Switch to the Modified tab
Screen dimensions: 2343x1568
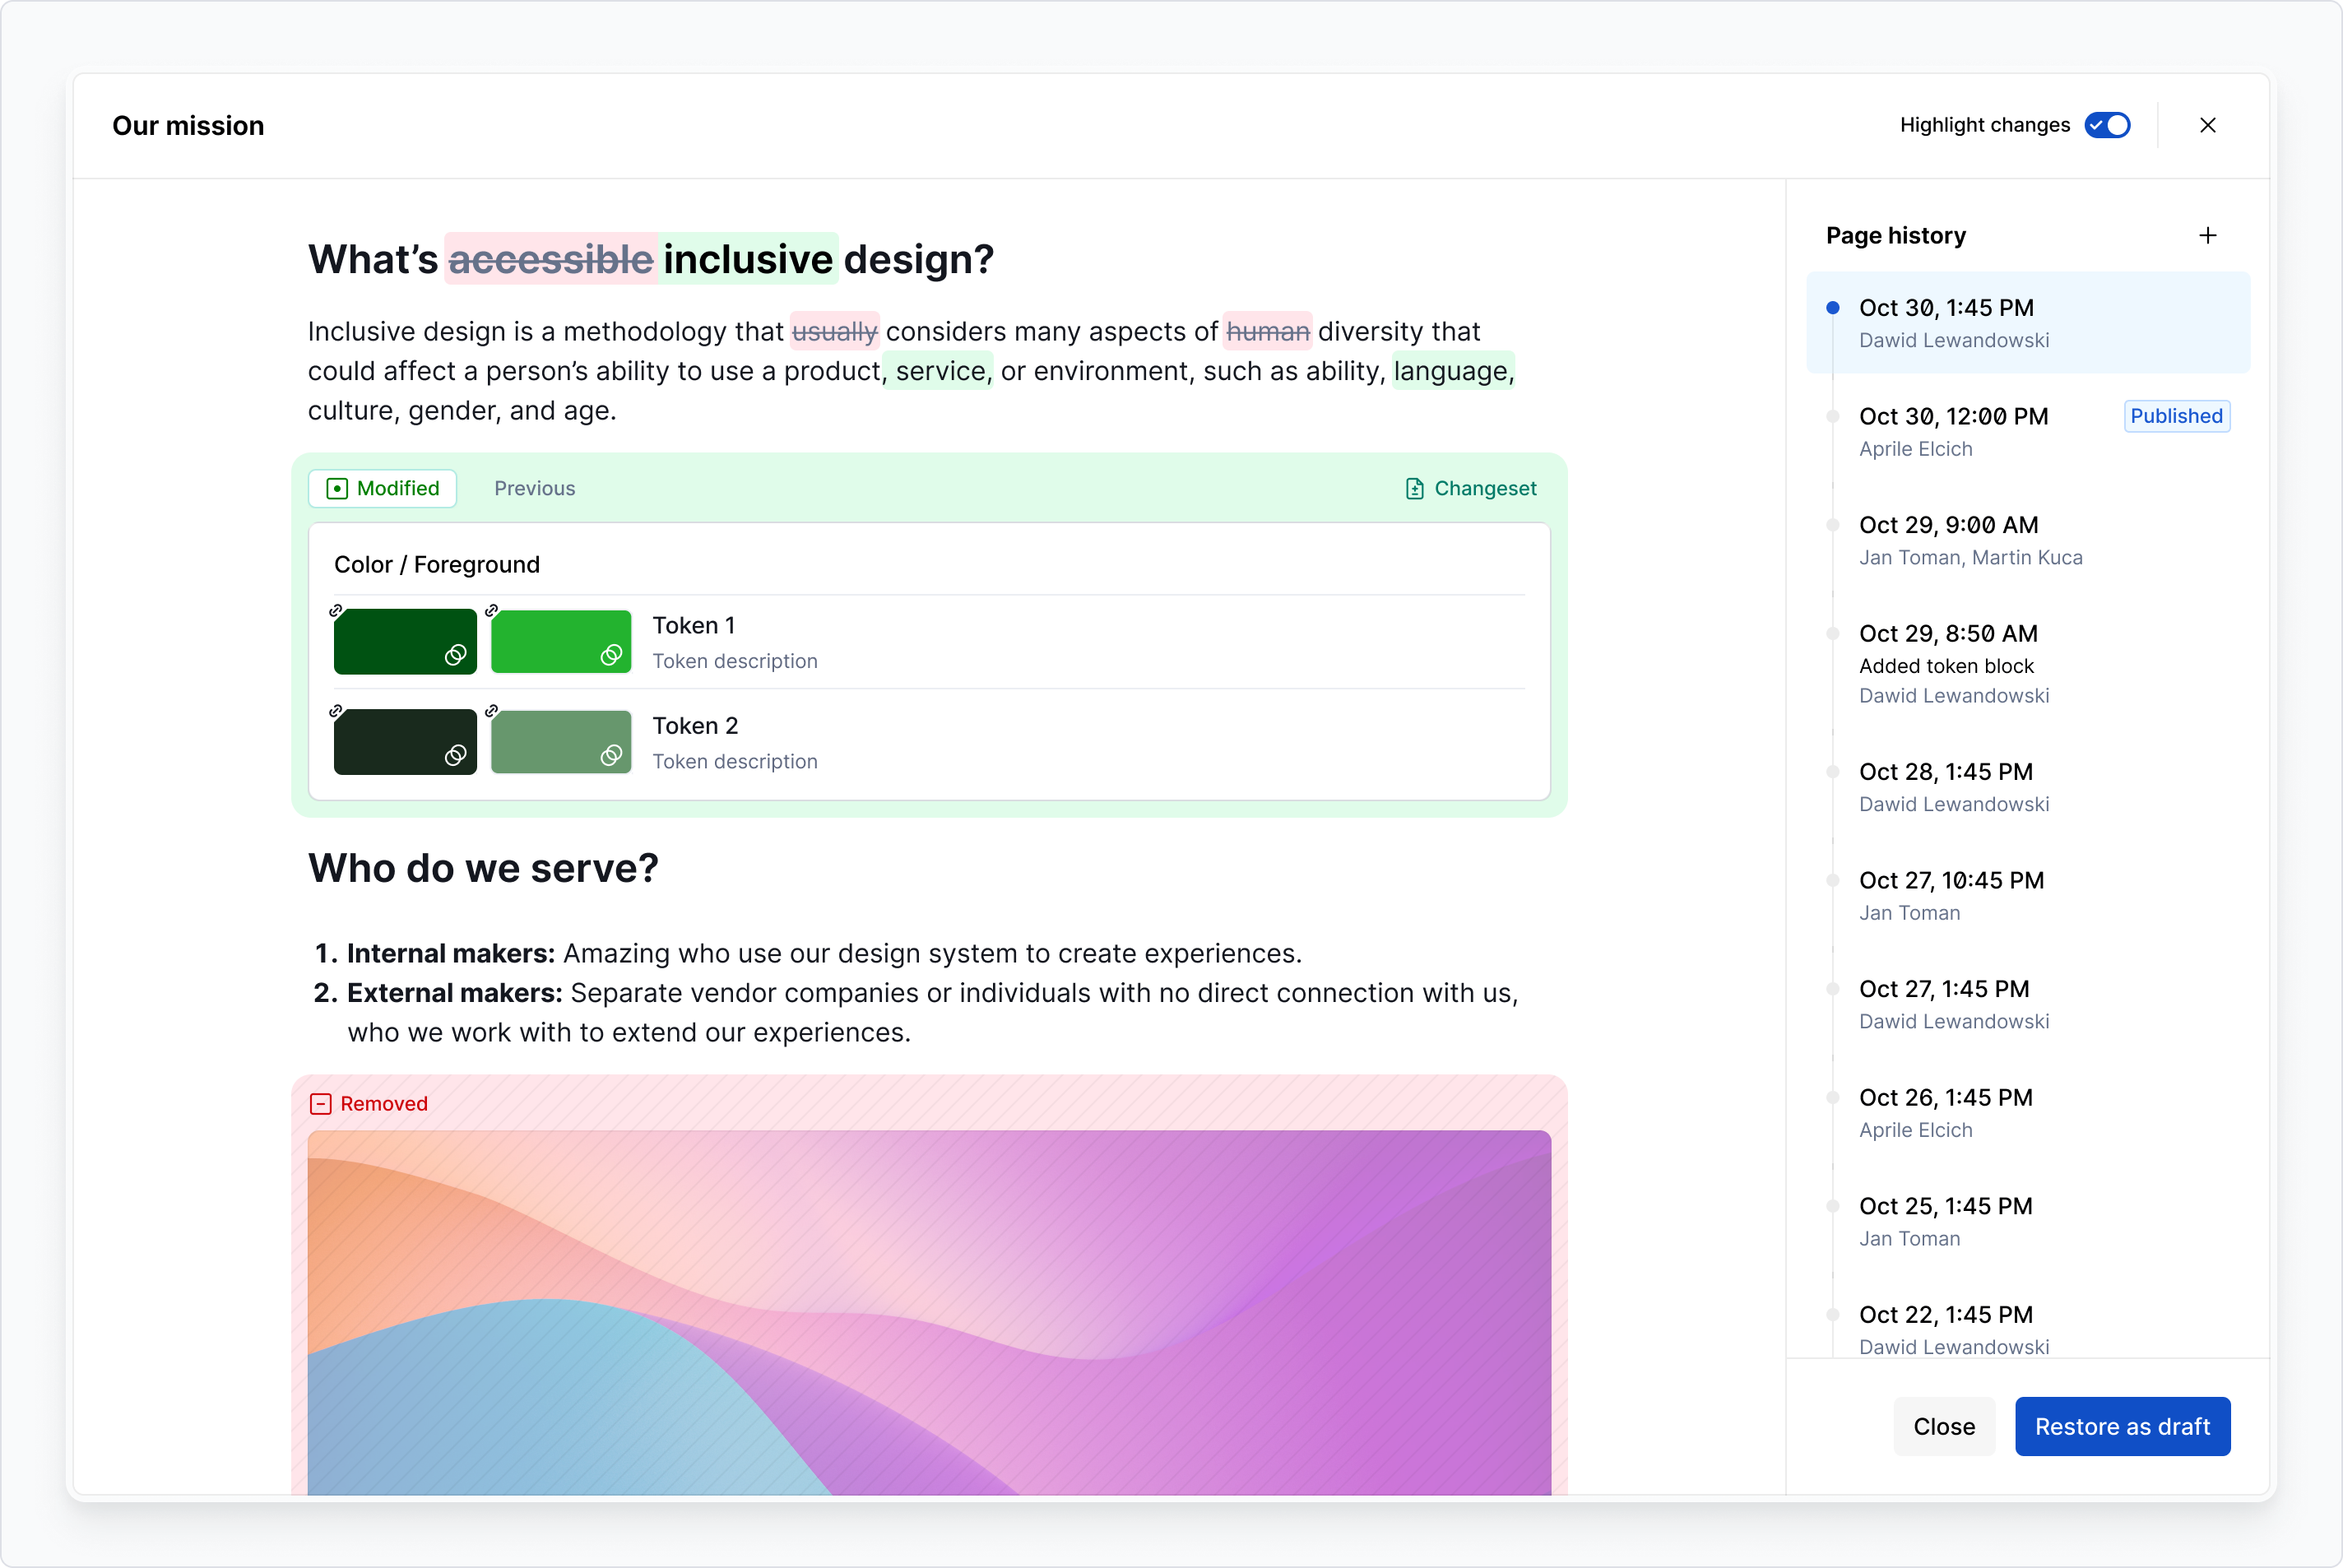pyautogui.click(x=383, y=488)
